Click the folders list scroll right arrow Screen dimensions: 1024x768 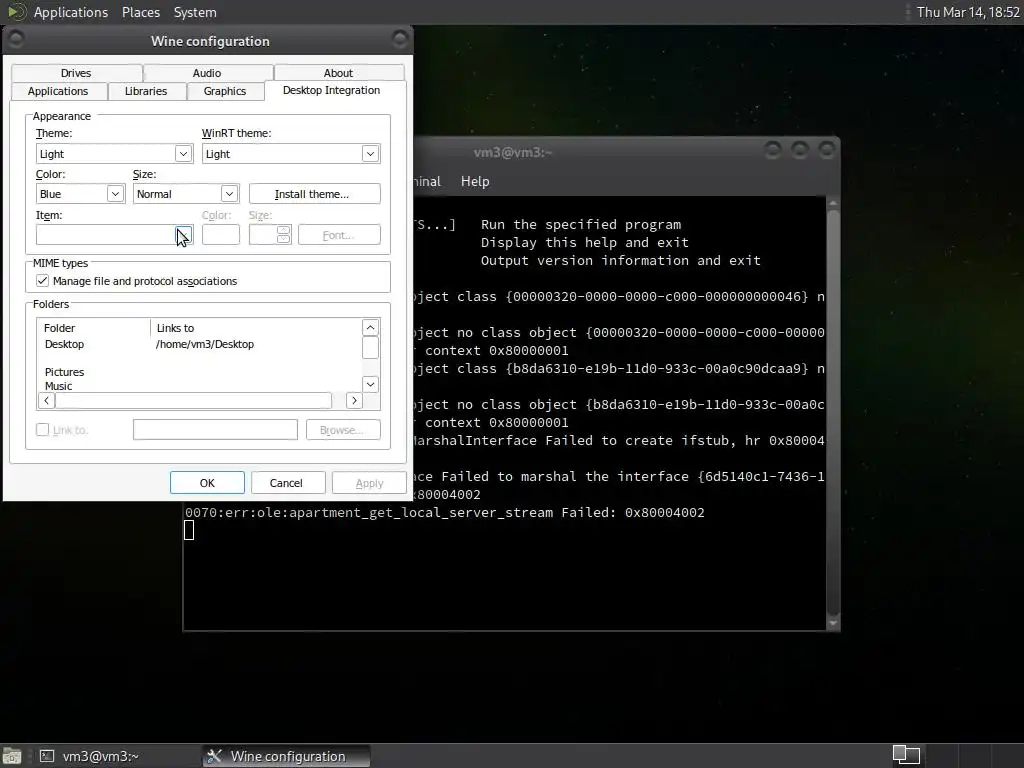click(354, 400)
